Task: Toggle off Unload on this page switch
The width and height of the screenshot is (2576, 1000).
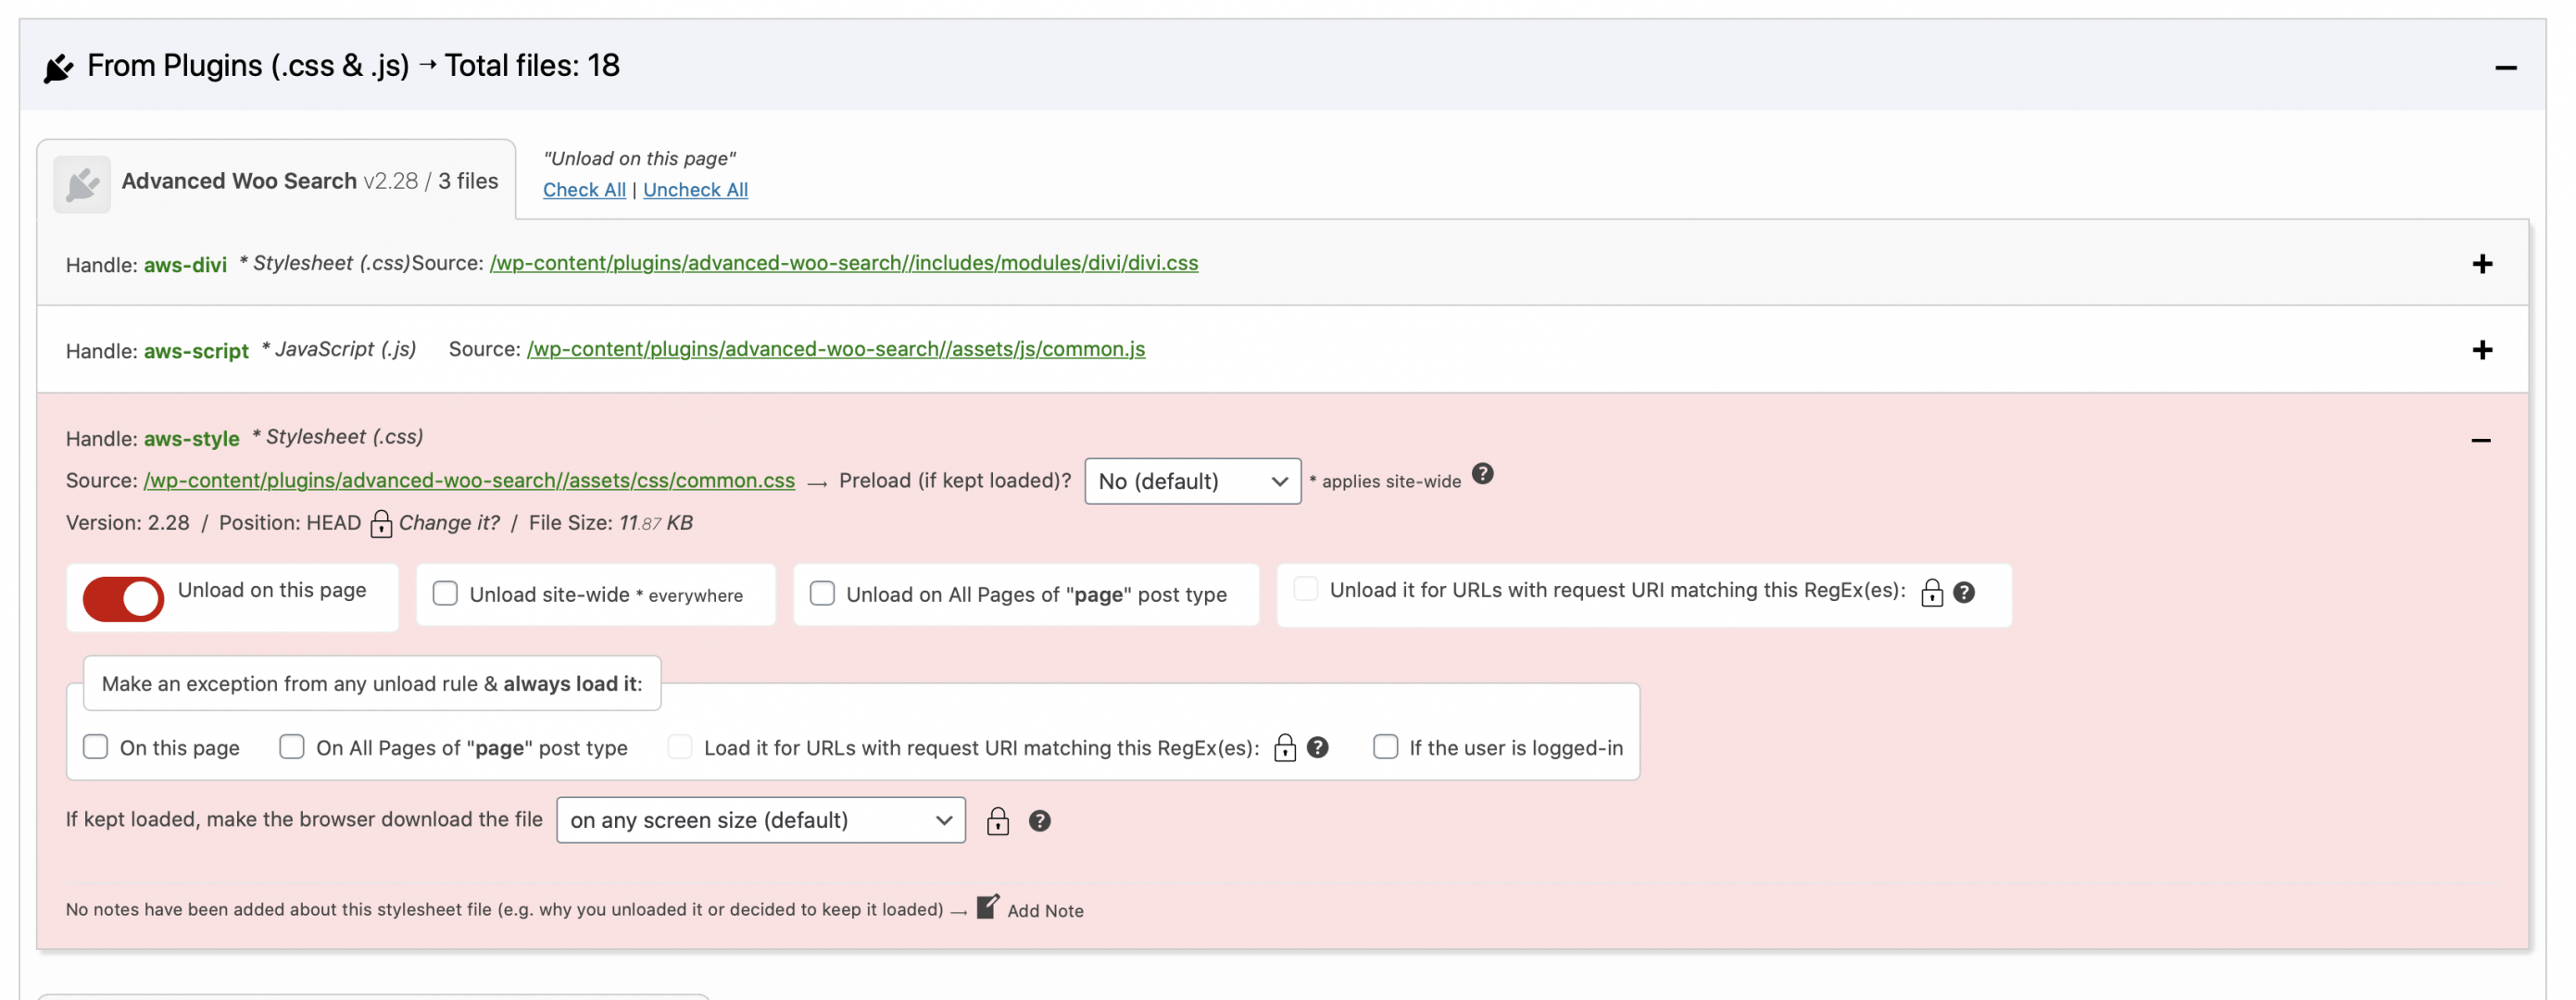Action: point(123,599)
